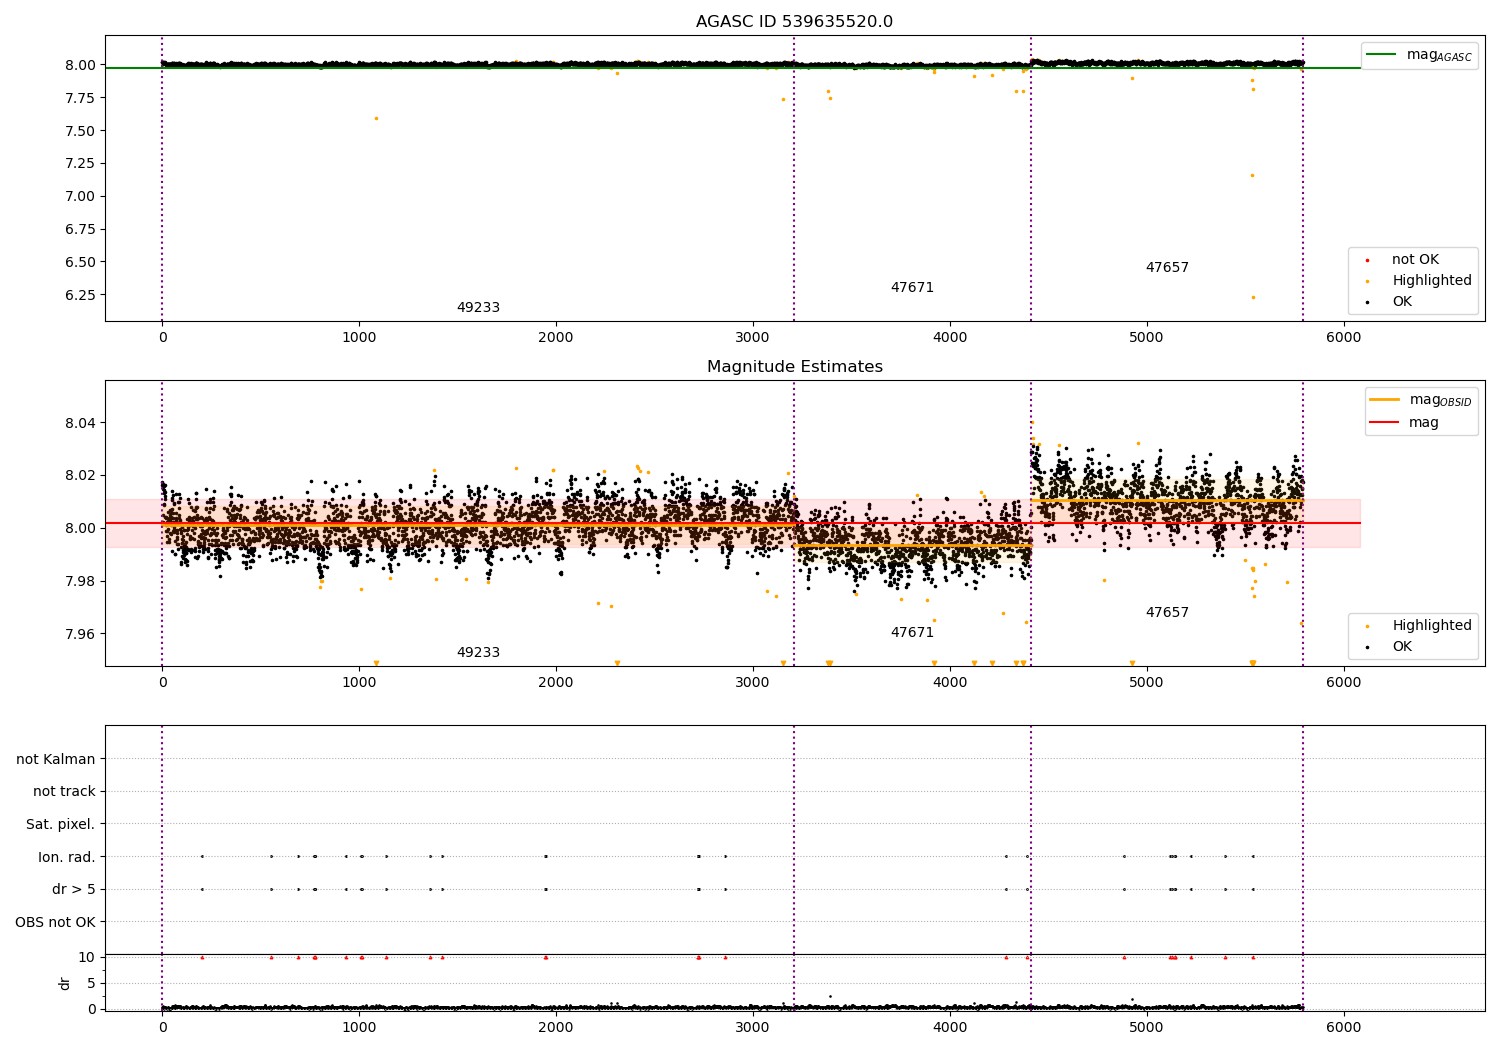Click the 'Ion. rad.' row label
Viewport: 1500px width, 1050px height.
coord(67,857)
